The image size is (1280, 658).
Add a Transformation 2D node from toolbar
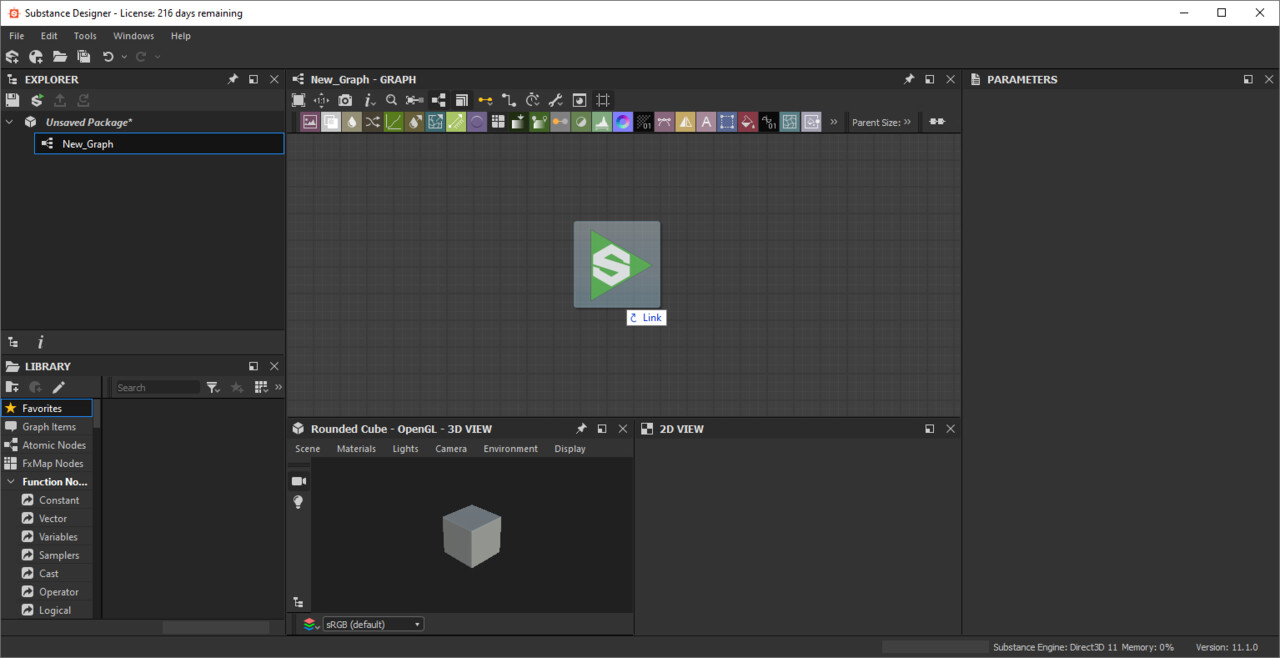point(727,122)
